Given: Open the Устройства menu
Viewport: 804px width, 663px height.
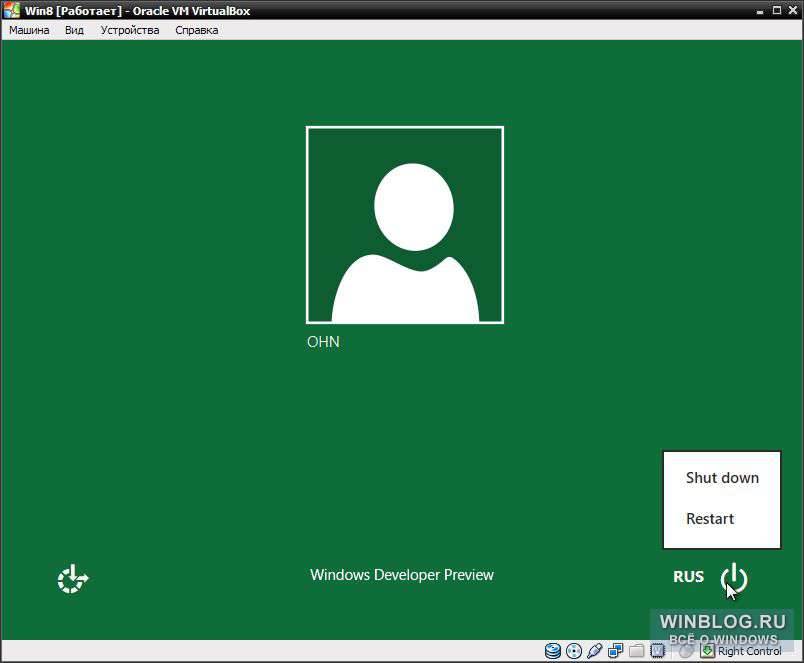Looking at the screenshot, I should [x=130, y=30].
